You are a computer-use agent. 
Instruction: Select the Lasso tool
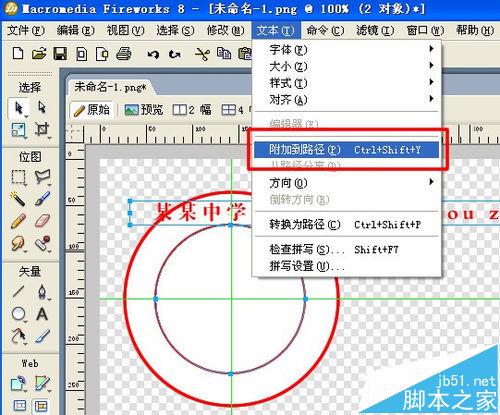[x=43, y=176]
